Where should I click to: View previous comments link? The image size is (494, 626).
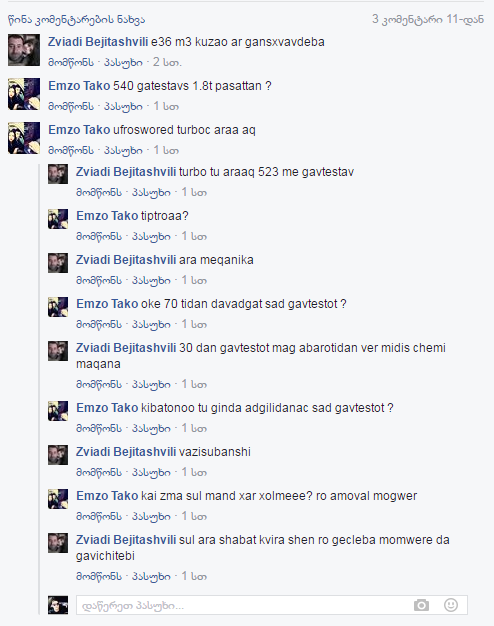[x=77, y=20]
